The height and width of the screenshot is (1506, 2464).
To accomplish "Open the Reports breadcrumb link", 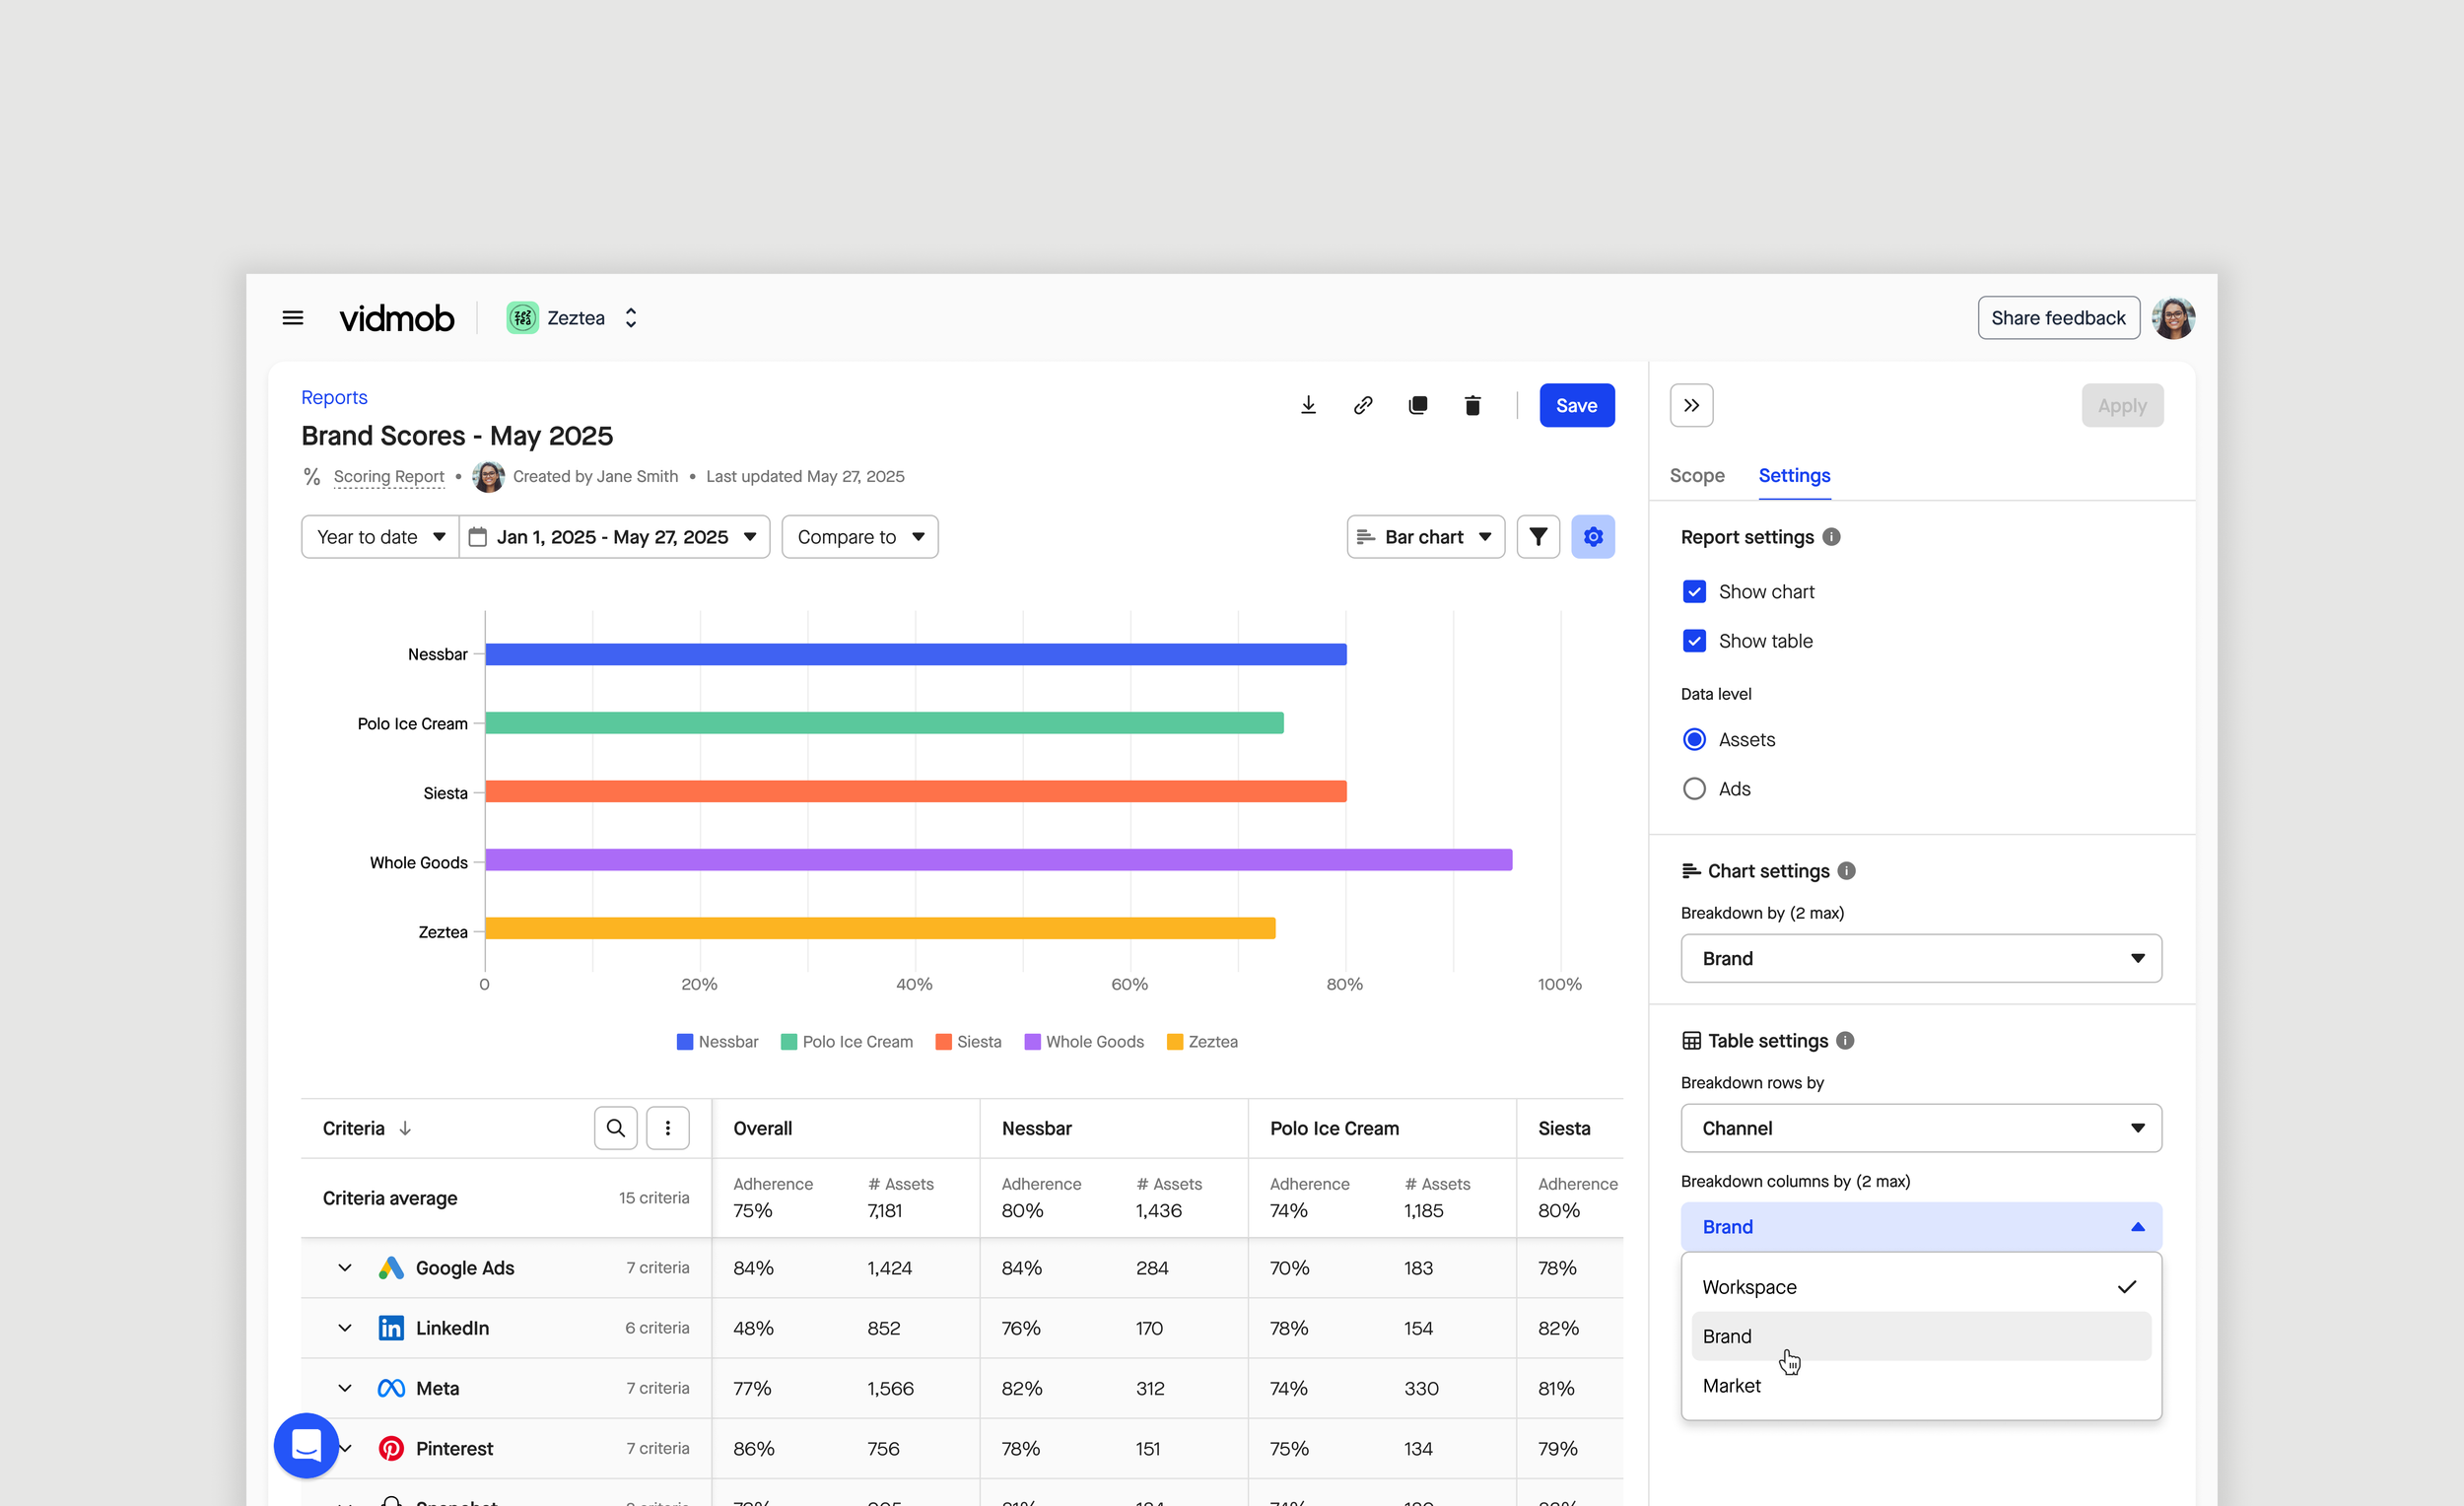I will (x=334, y=397).
